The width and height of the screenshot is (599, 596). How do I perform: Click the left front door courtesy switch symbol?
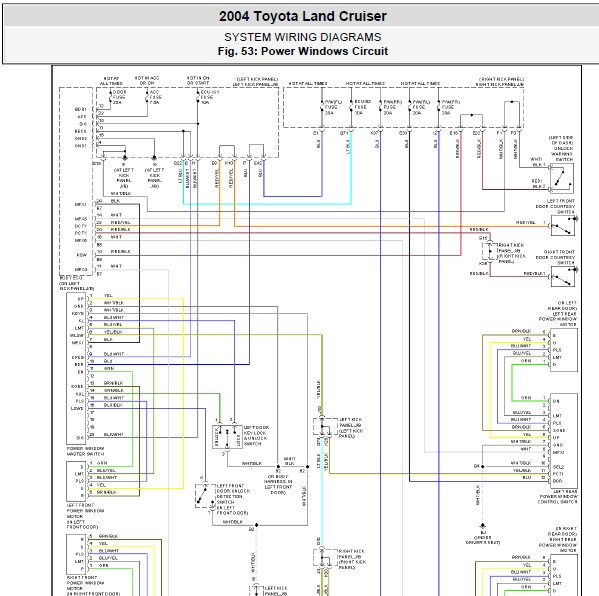562,225
